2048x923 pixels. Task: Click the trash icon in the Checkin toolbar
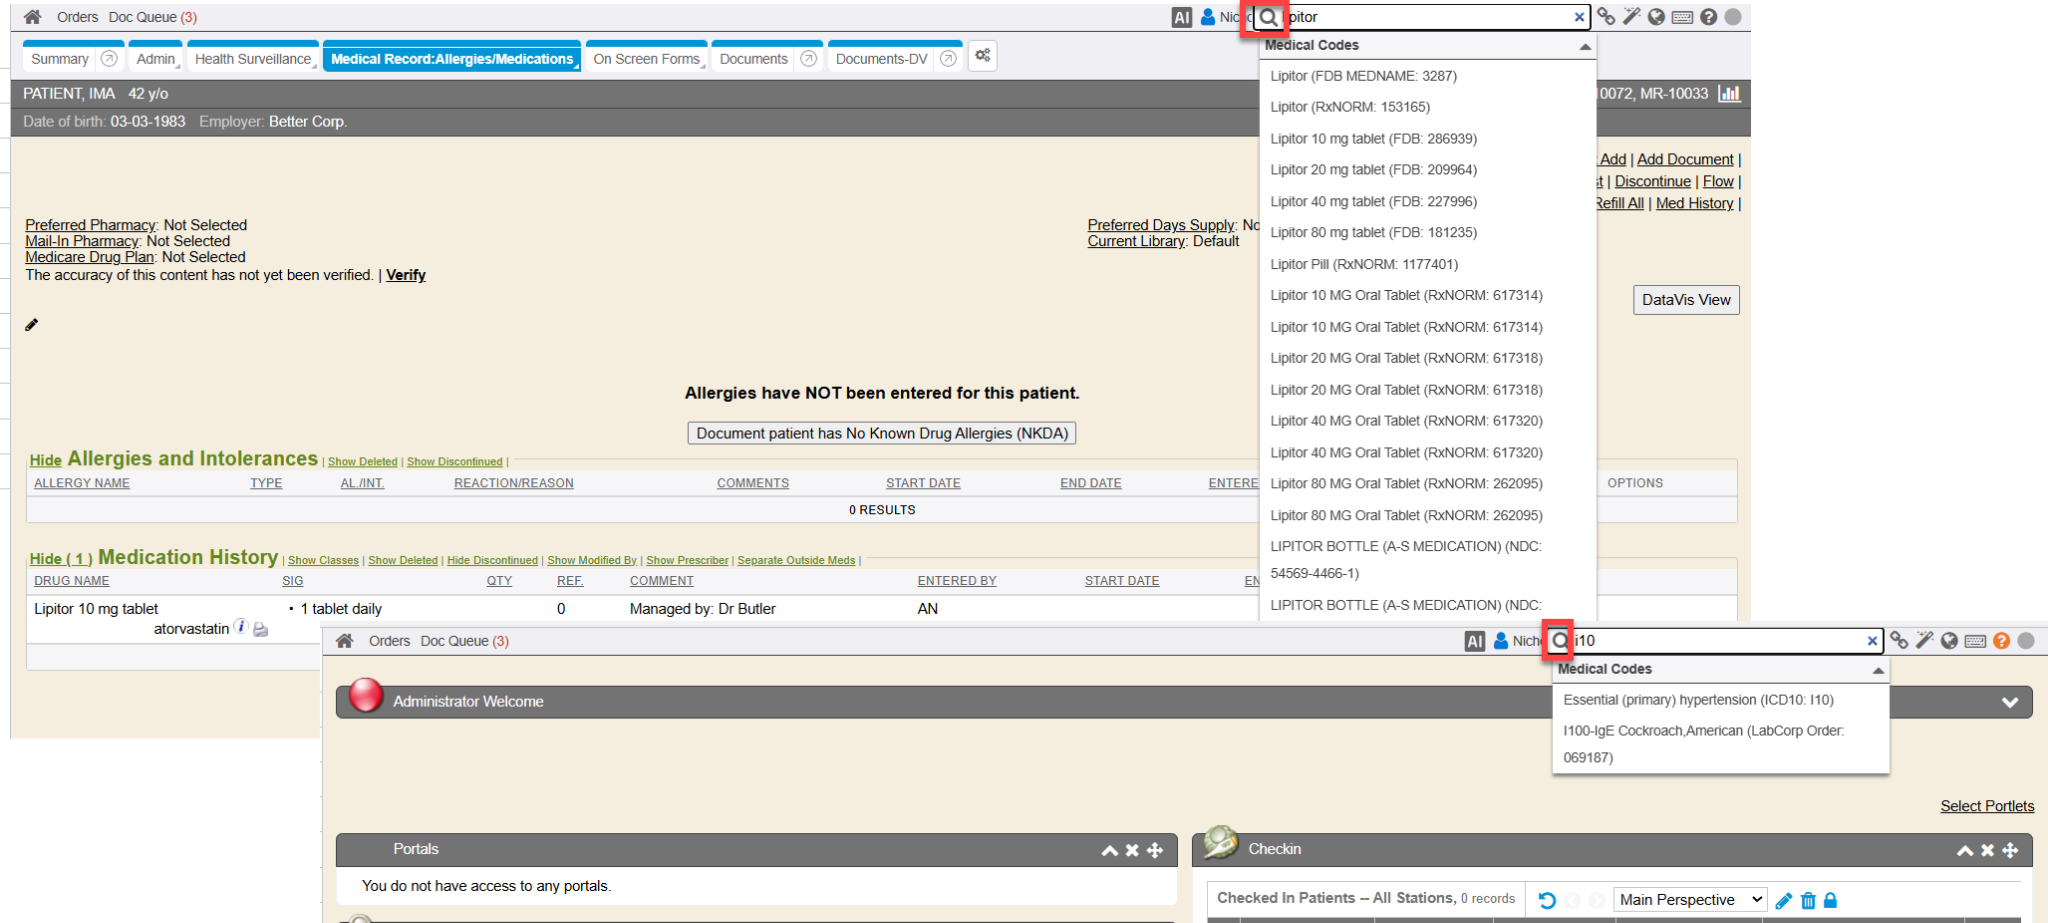[1808, 900]
